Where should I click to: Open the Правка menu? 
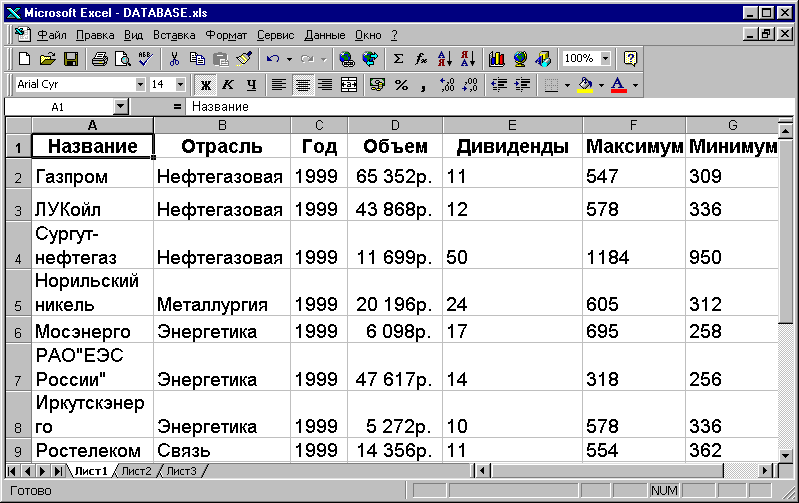pyautogui.click(x=95, y=35)
